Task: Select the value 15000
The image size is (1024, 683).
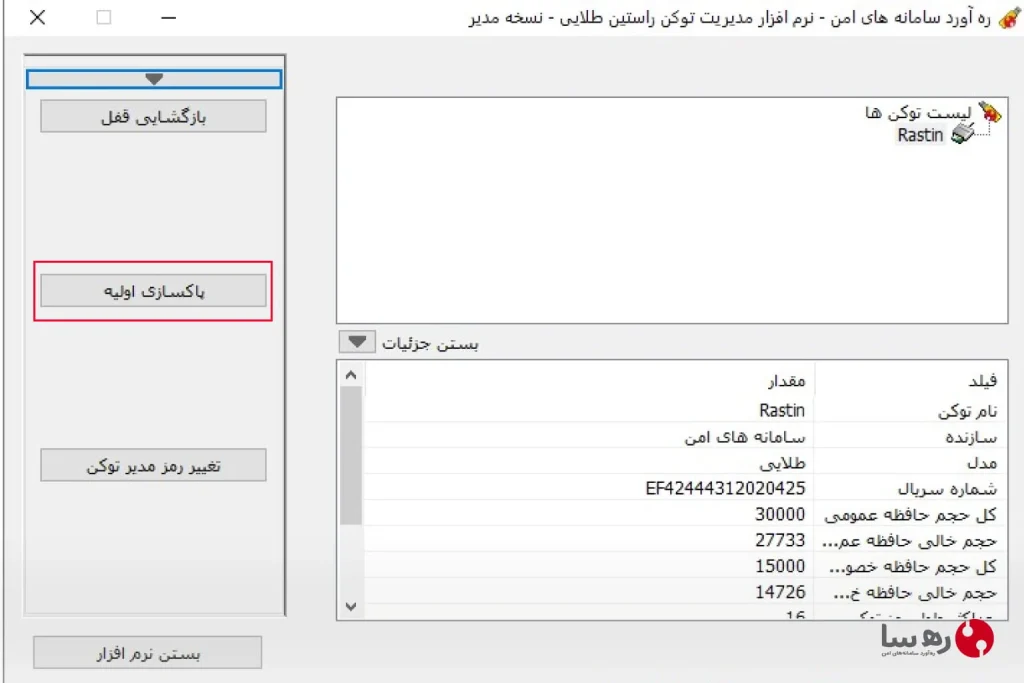Action: pyautogui.click(x=780, y=566)
